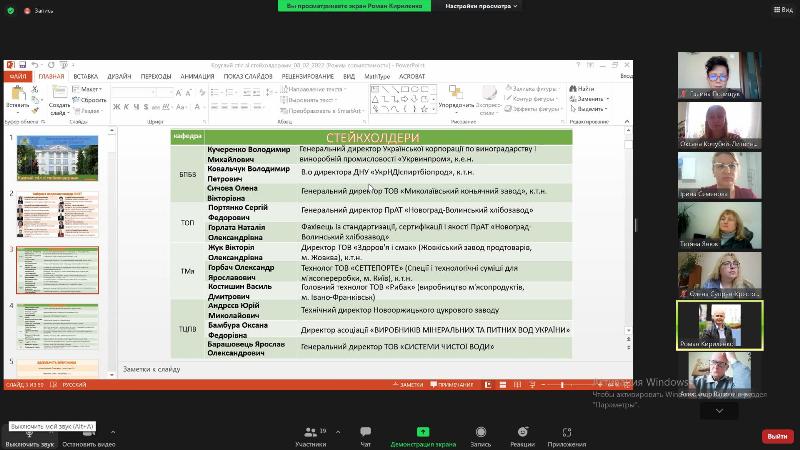Toggle the ЗАМЕТКИ notes pane
The height and width of the screenshot is (450, 800).
point(408,385)
